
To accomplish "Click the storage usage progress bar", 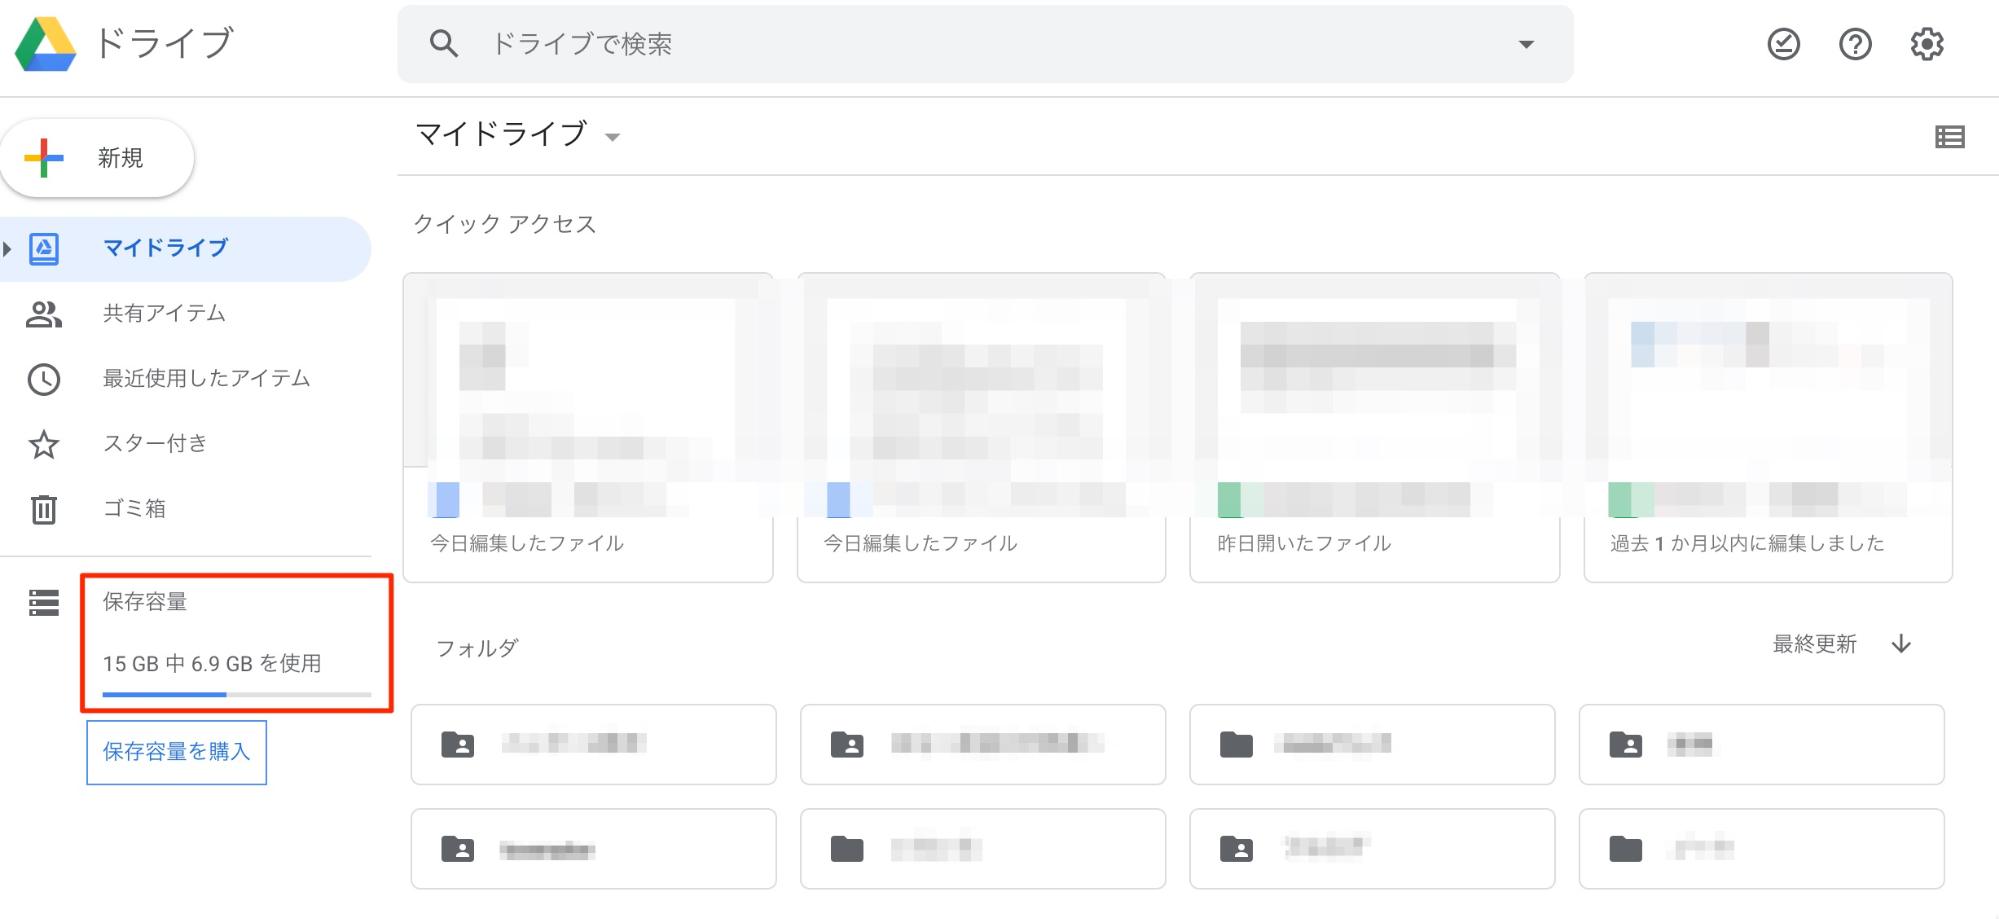I will pyautogui.click(x=237, y=694).
